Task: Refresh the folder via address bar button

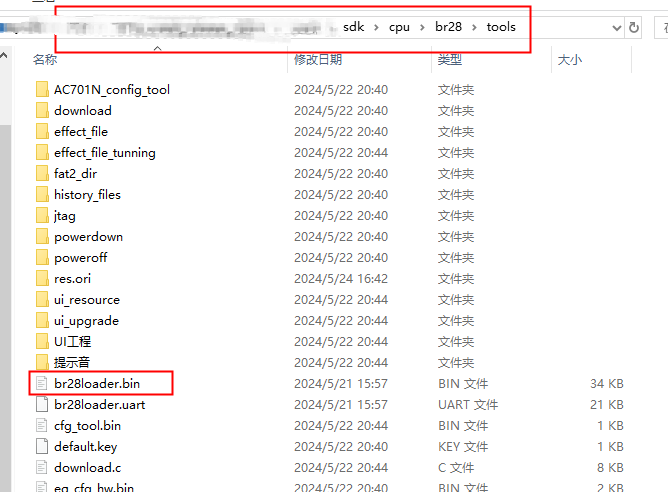Action: 633,28
